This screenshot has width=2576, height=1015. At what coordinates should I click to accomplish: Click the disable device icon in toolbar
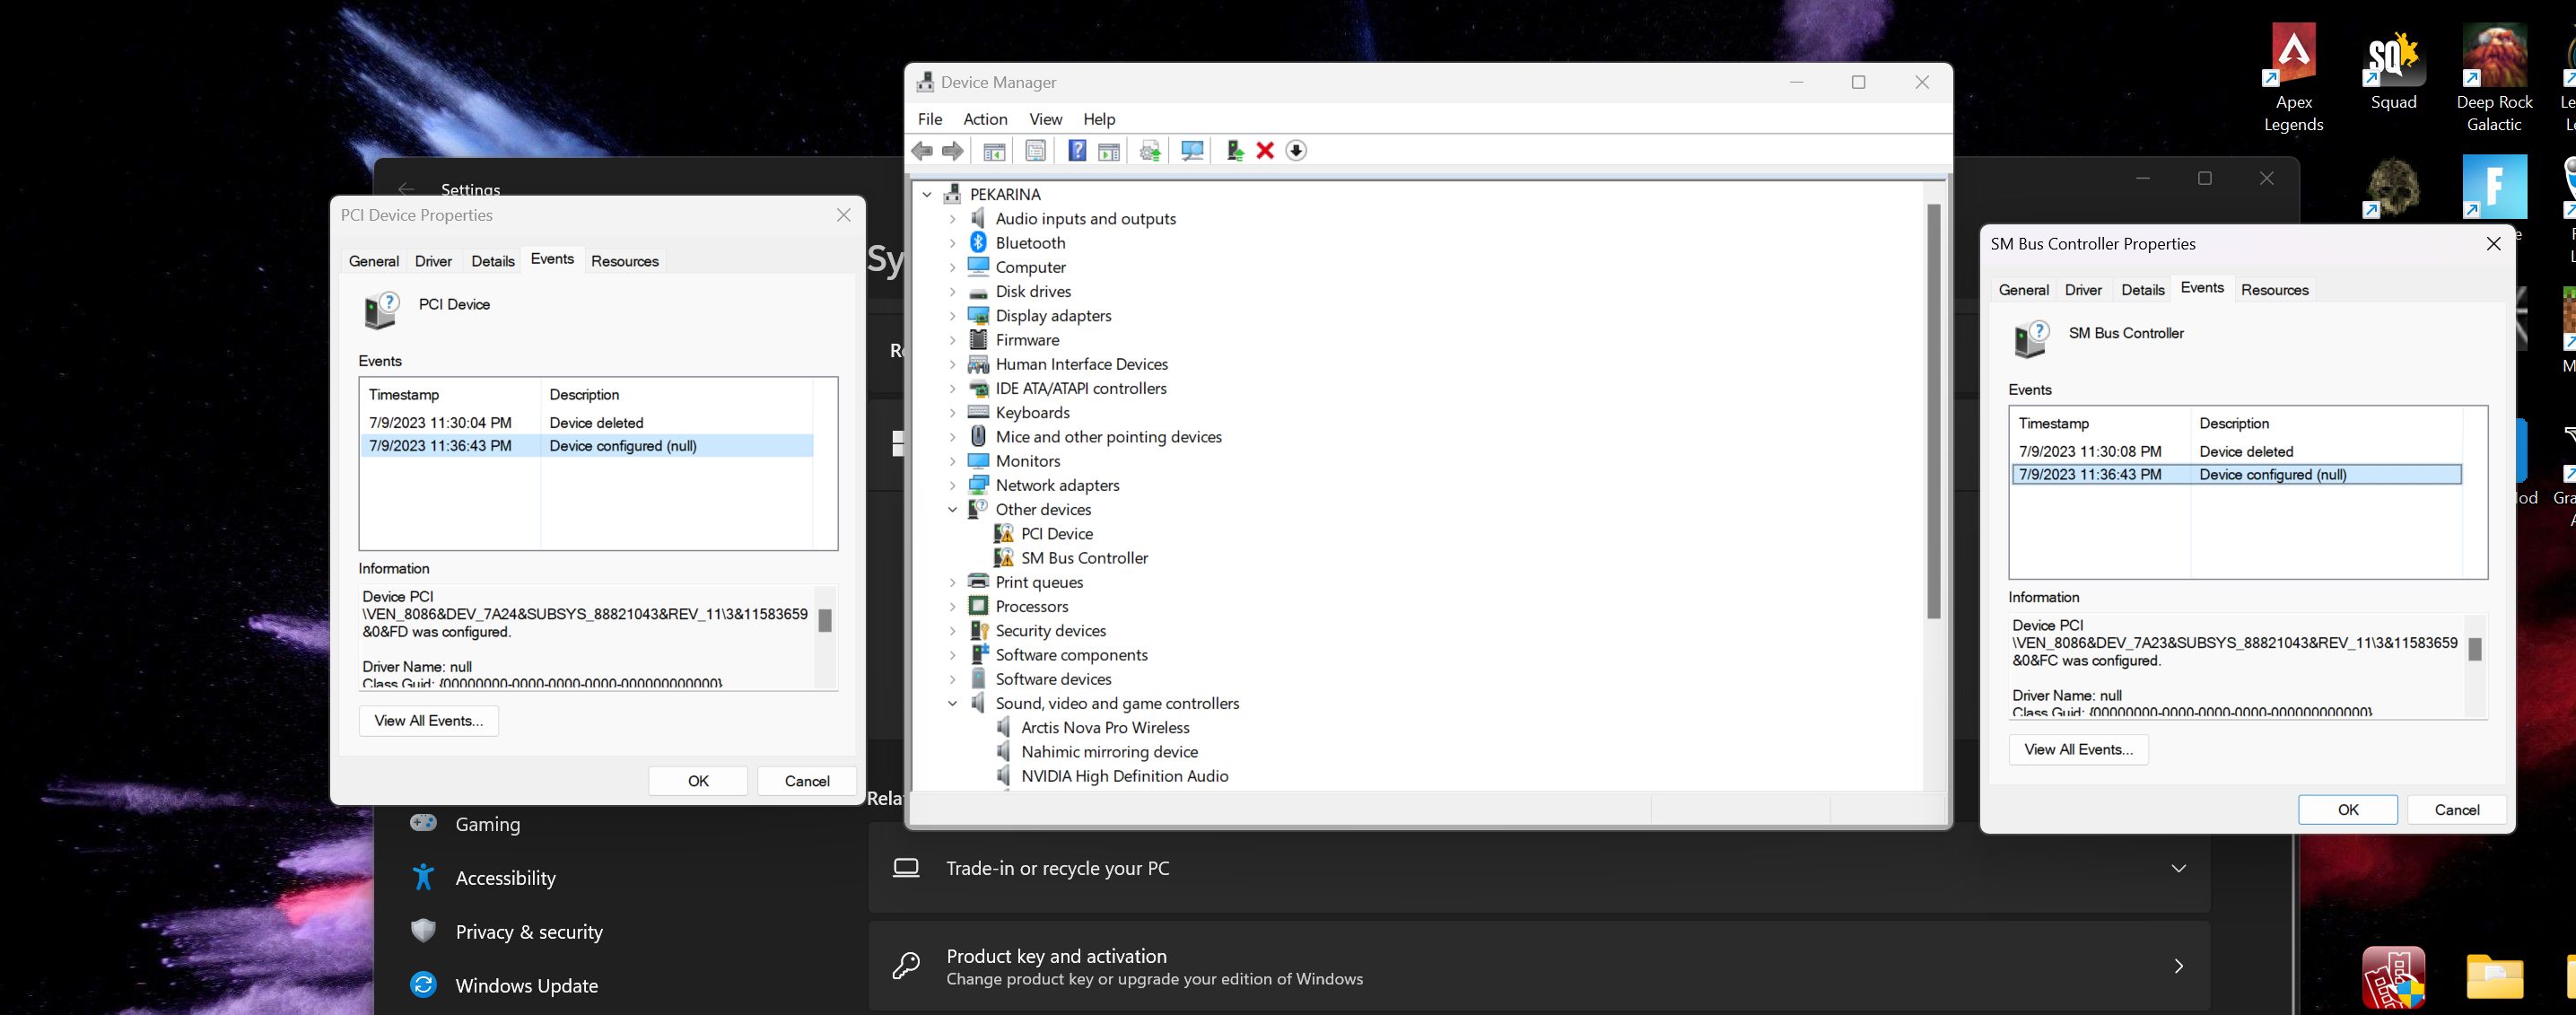(x=1295, y=150)
